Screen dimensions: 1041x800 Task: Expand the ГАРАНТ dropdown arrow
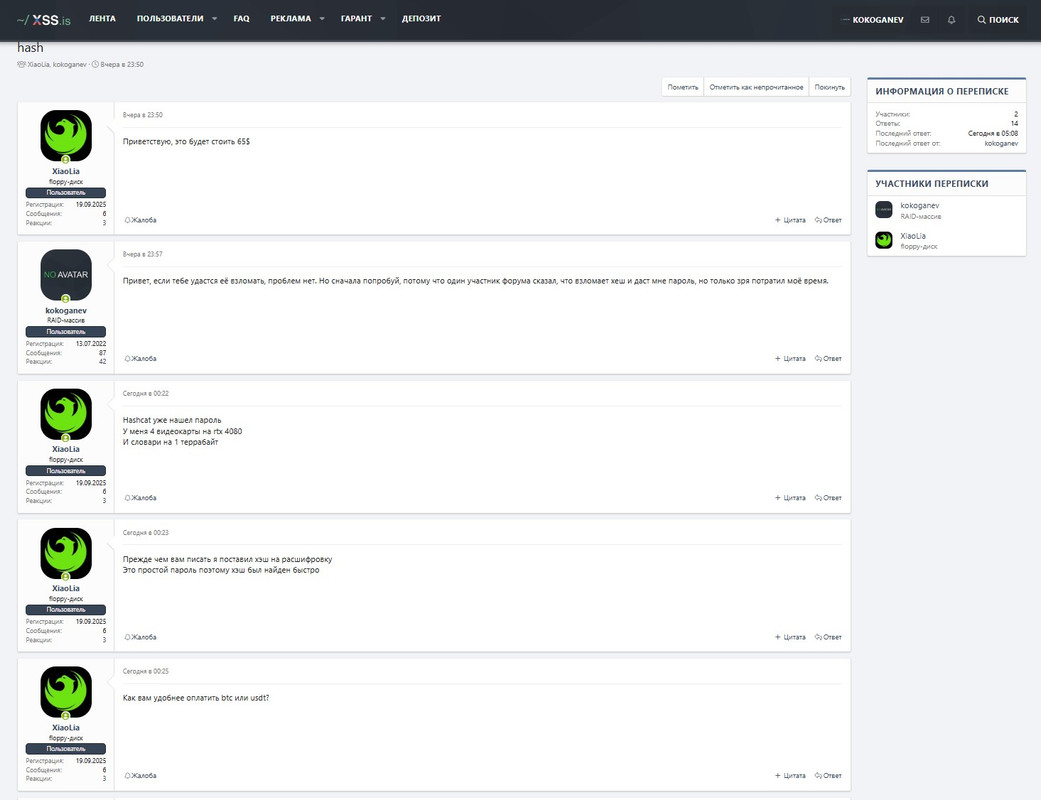[x=383, y=19]
